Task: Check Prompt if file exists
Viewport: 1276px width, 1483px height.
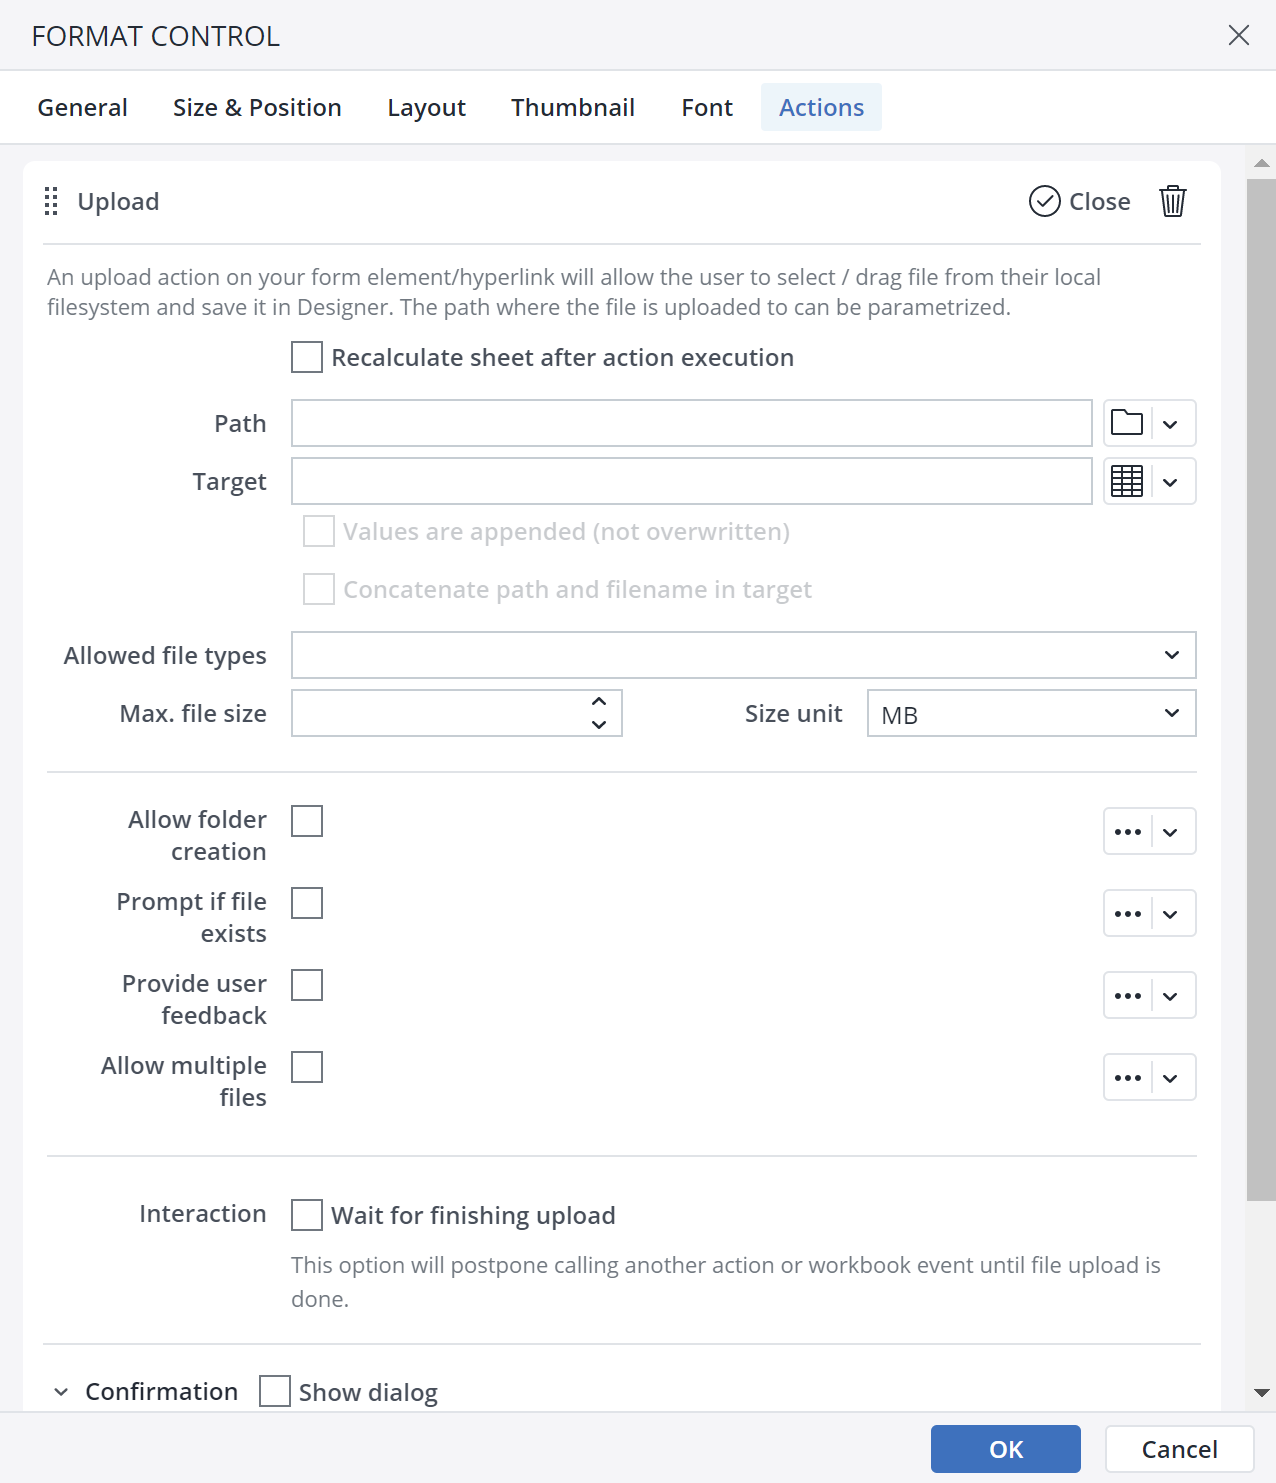Action: pyautogui.click(x=307, y=903)
